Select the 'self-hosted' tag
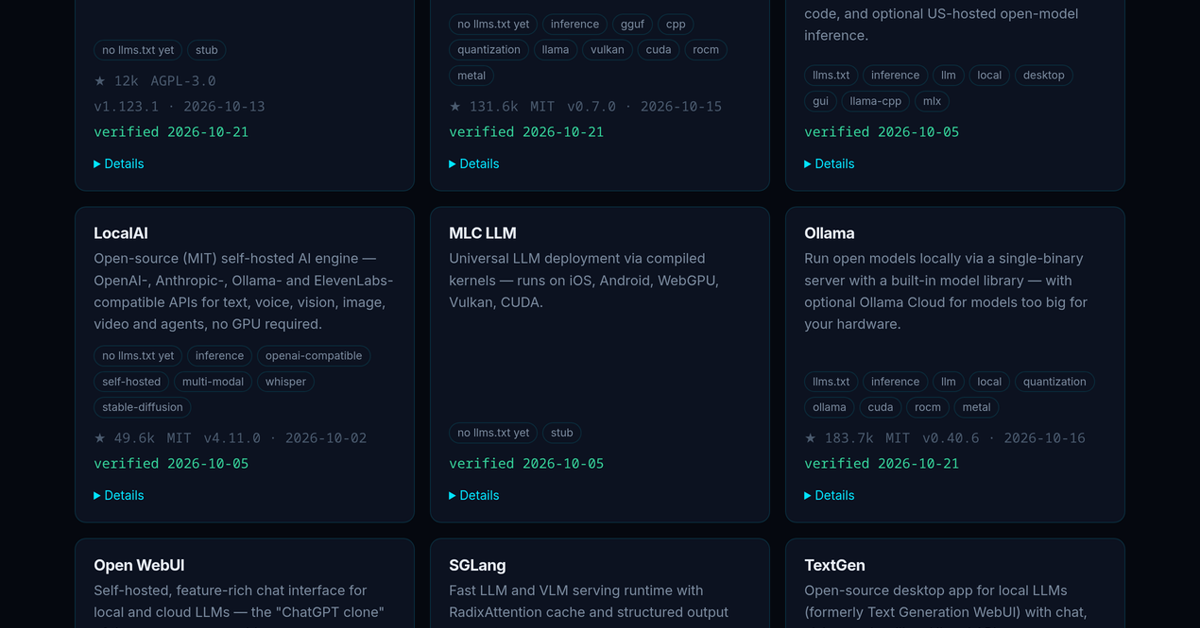The height and width of the screenshot is (628, 1200). click(x=131, y=382)
